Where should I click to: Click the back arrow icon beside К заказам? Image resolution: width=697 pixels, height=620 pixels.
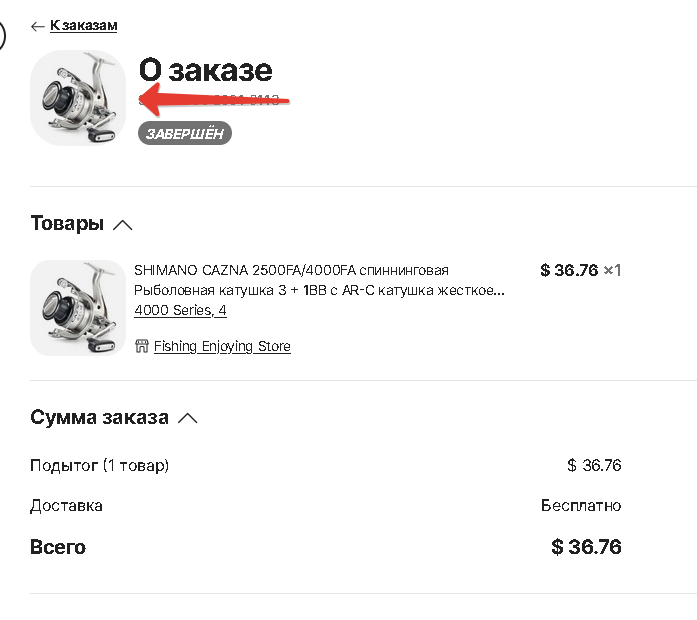37,26
